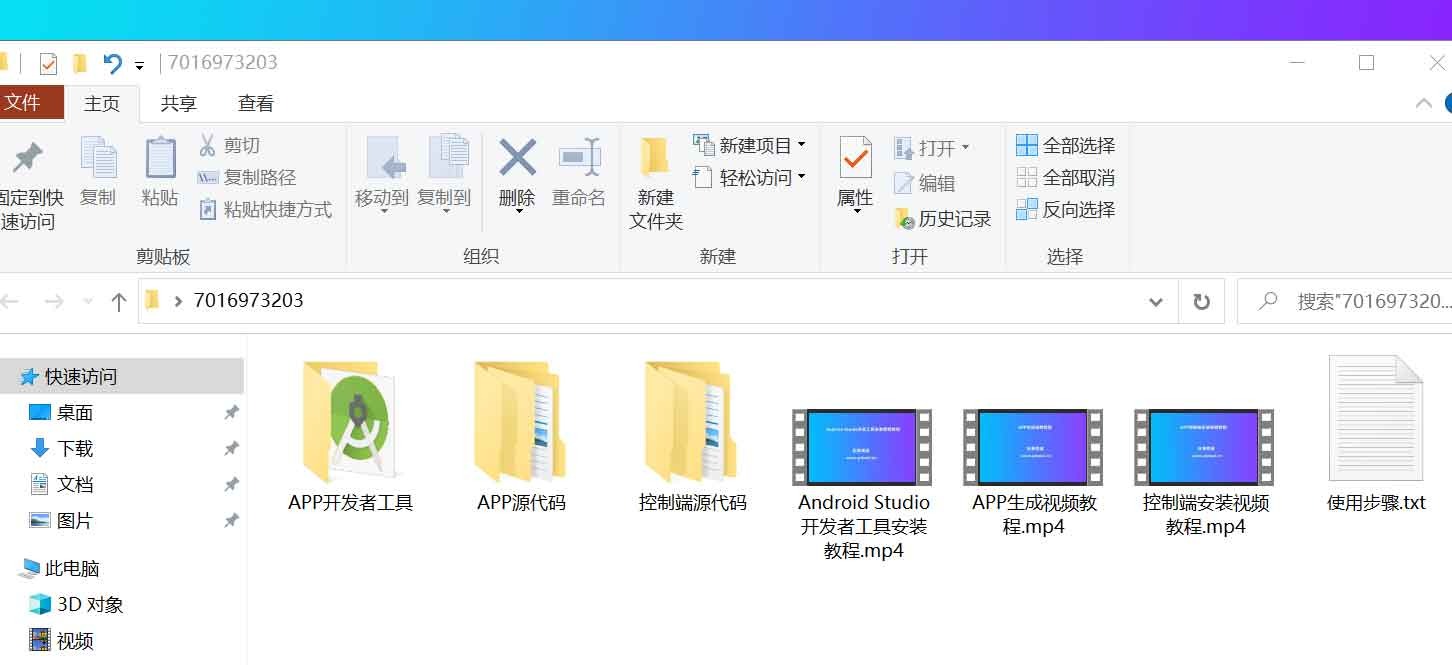Click Invert selection (反向选择)
This screenshot has width=1452, height=665.
[x=1066, y=210]
